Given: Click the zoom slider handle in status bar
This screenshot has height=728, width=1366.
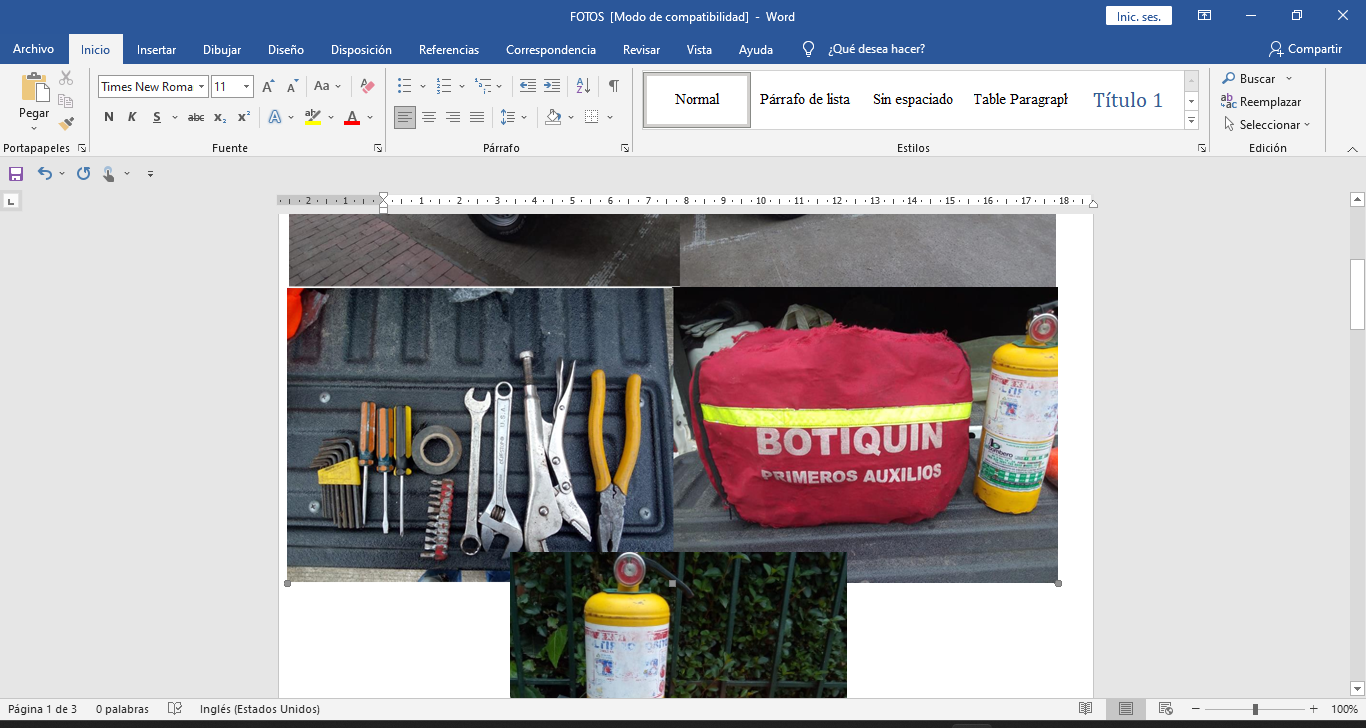Looking at the screenshot, I should click(1255, 709).
